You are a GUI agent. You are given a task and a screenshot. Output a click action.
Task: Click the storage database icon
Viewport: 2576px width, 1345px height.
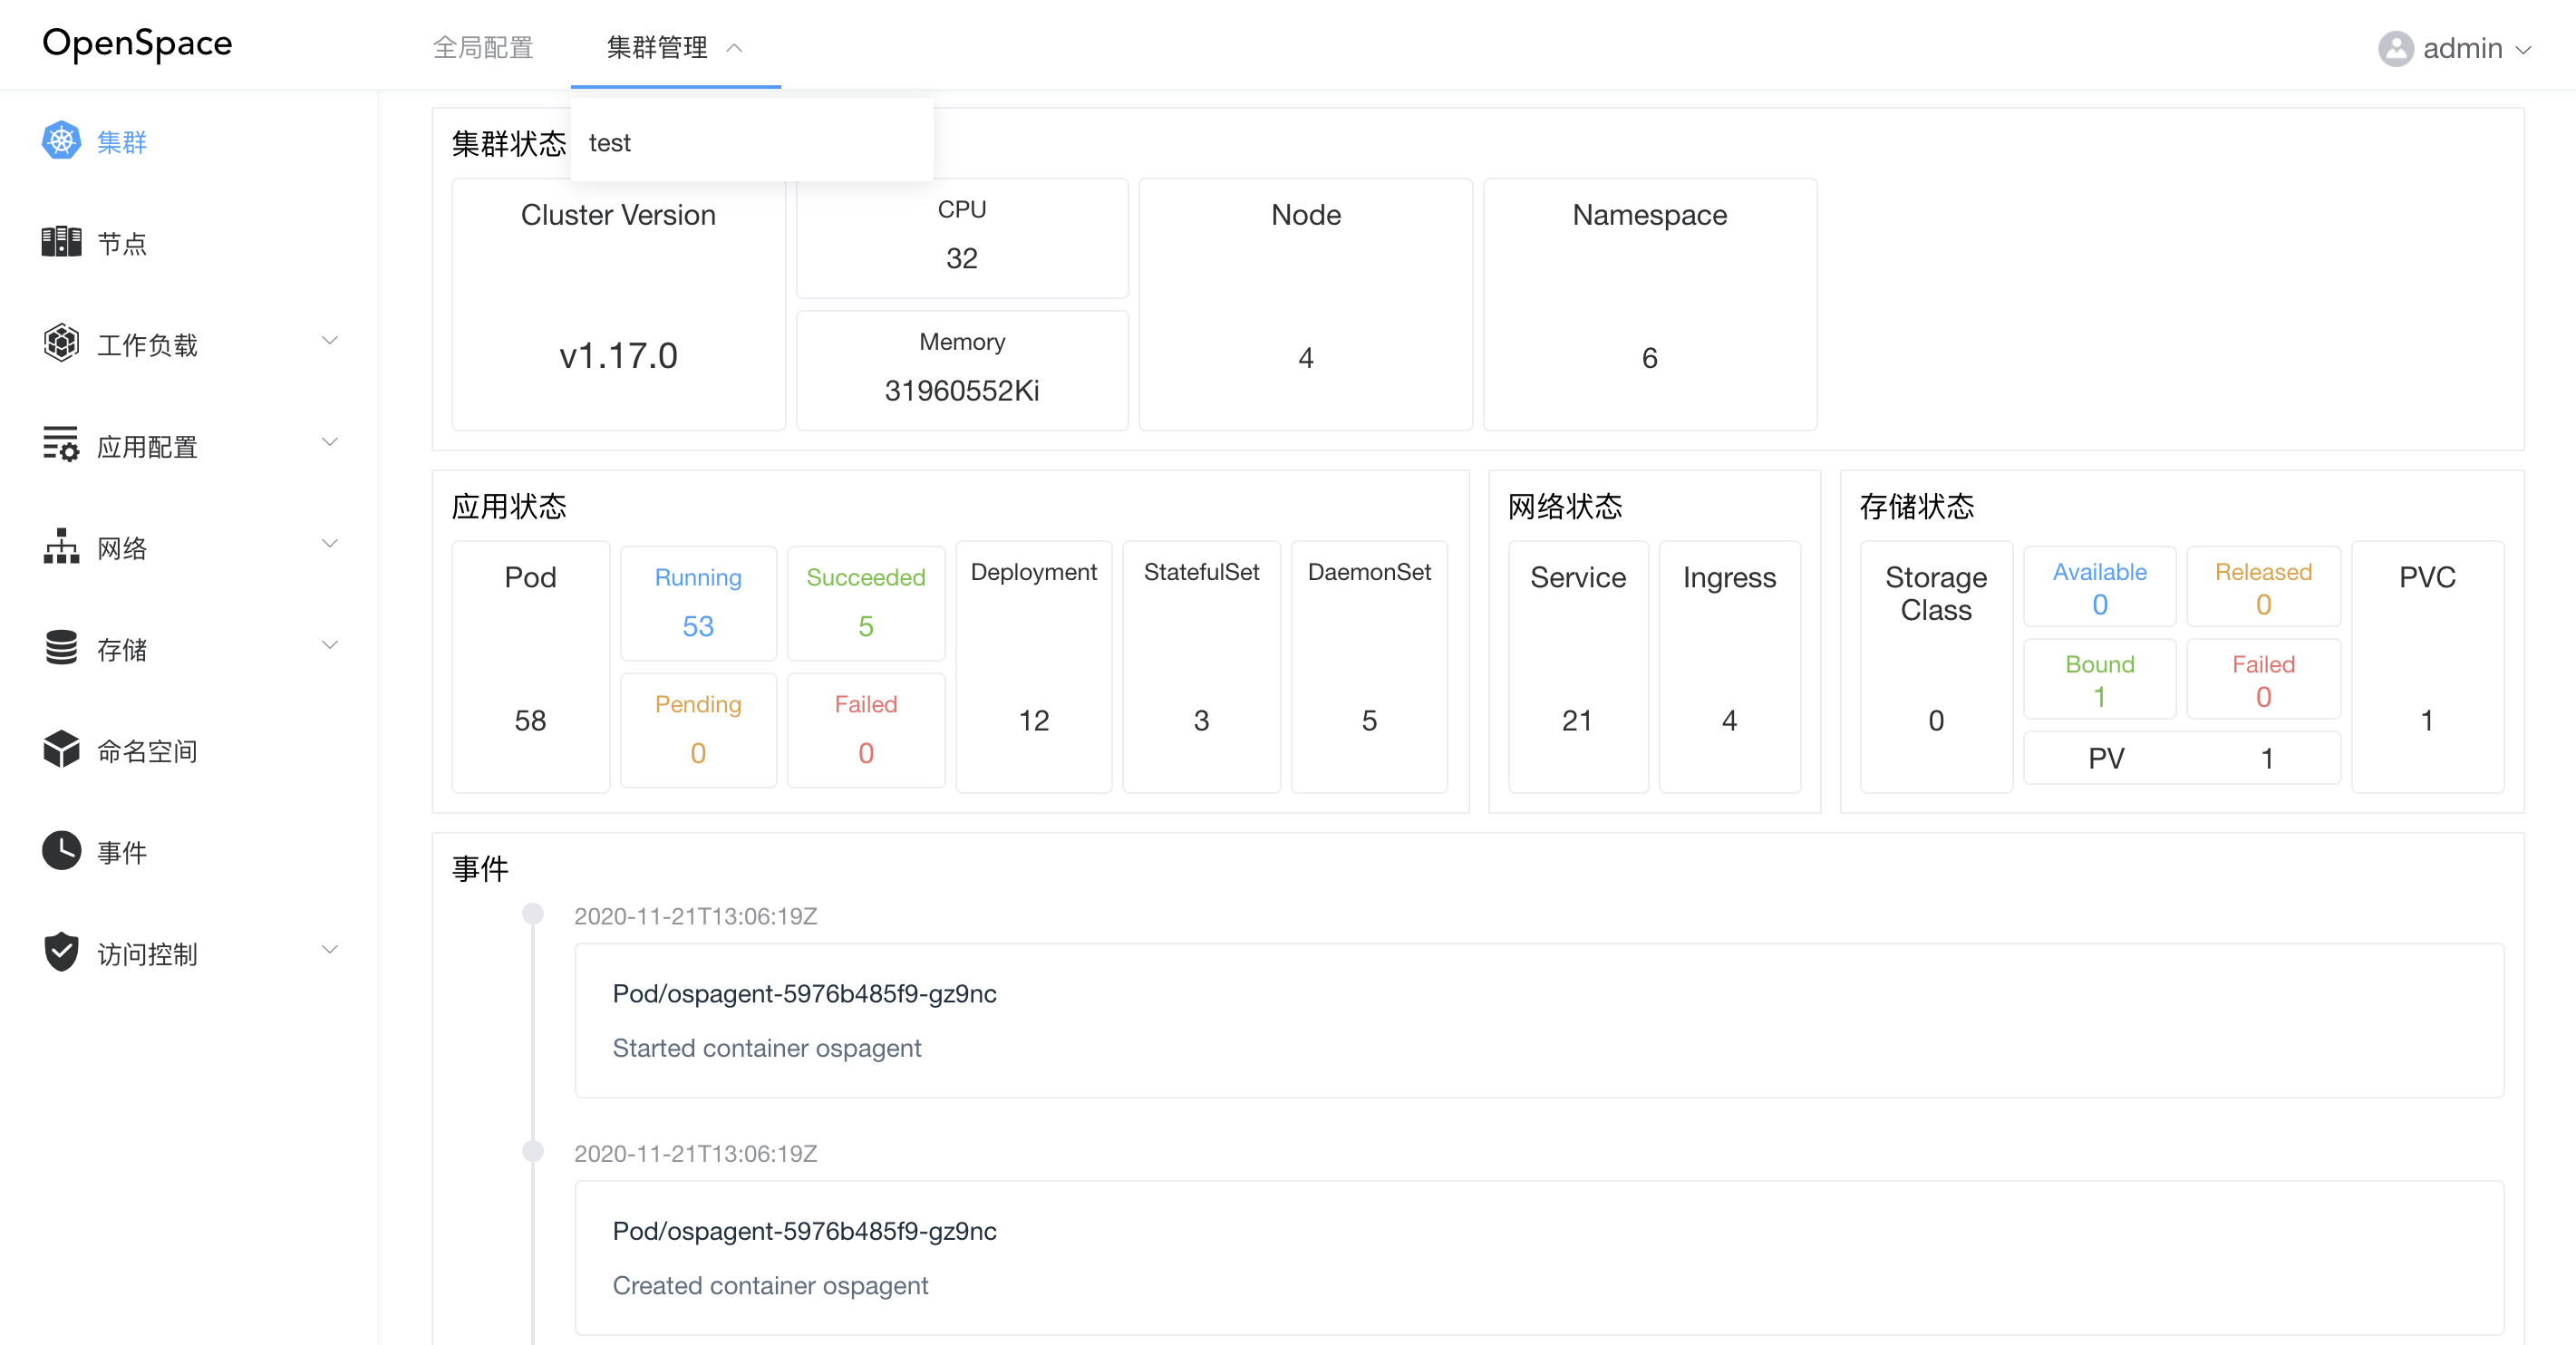coord(61,648)
